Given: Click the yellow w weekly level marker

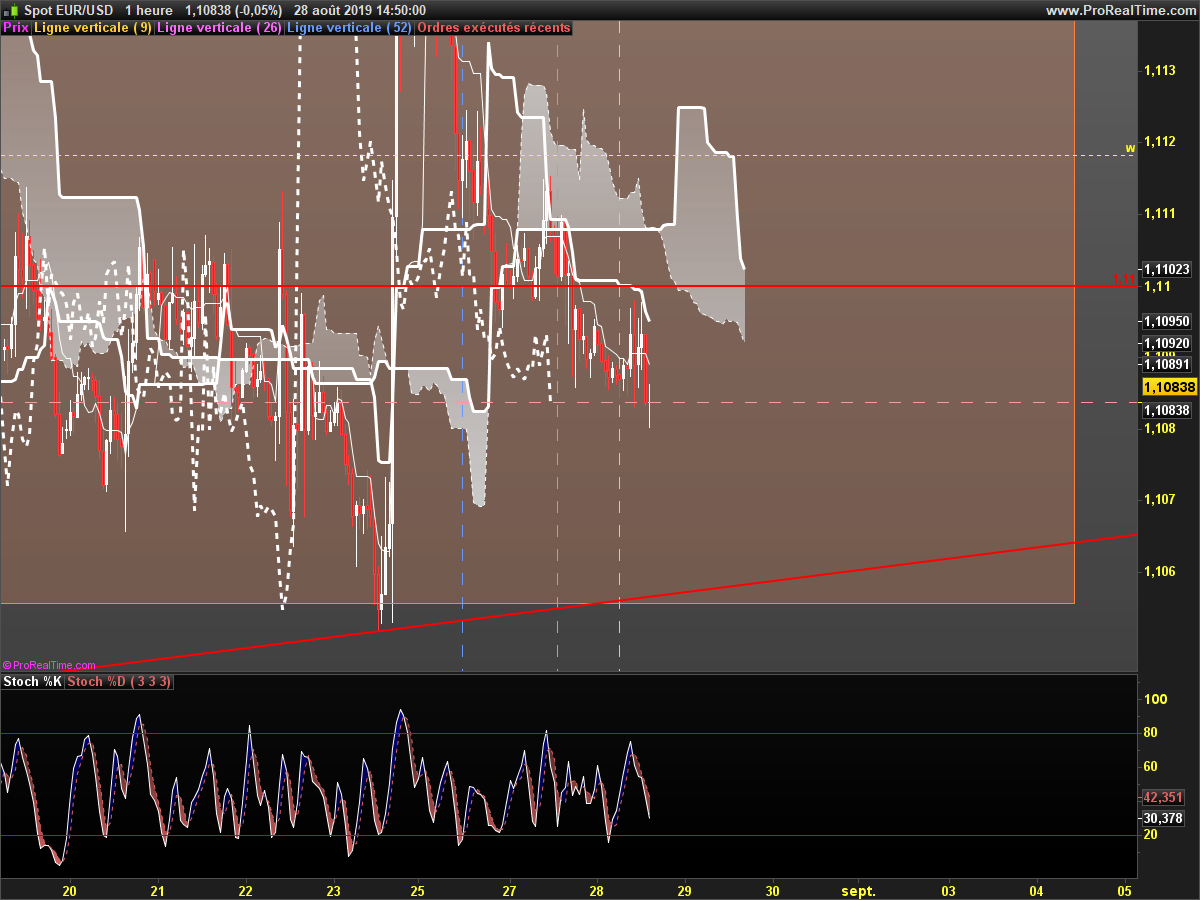Looking at the screenshot, I should coord(1130,148).
